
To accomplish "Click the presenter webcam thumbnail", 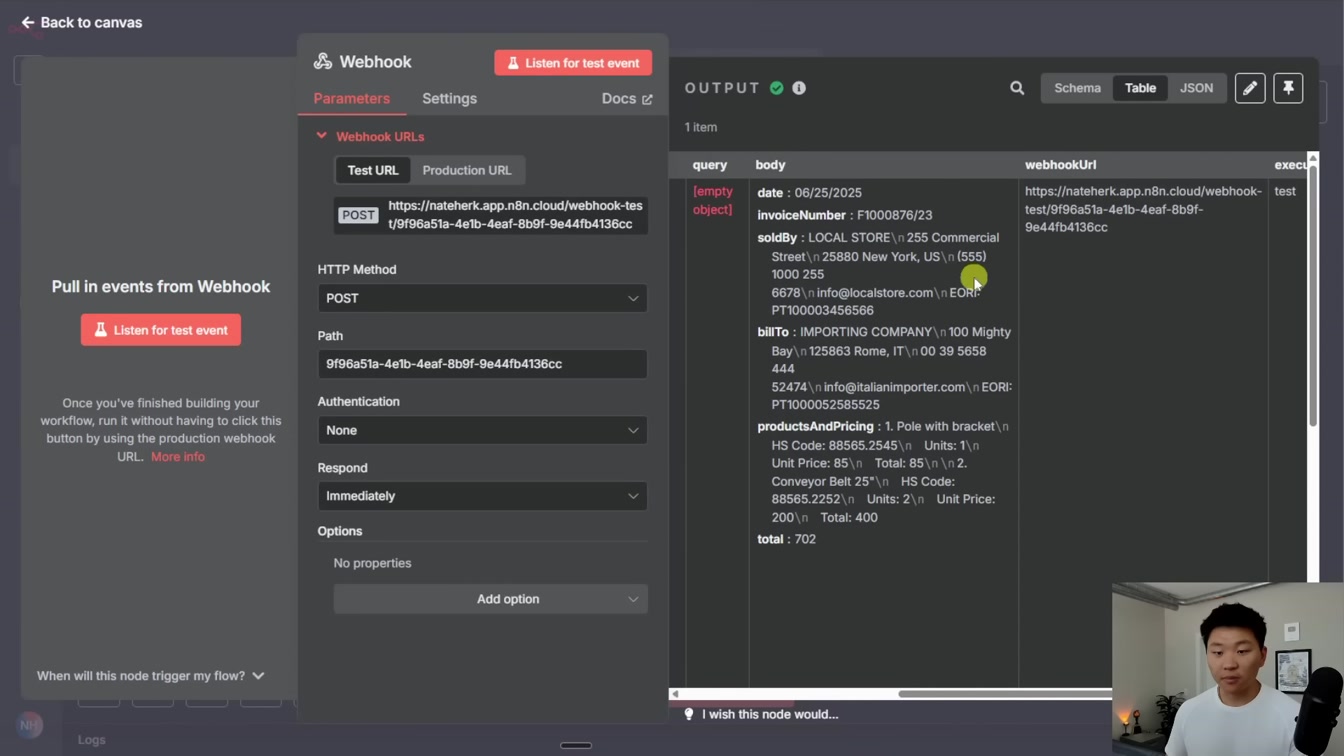I will [1227, 669].
